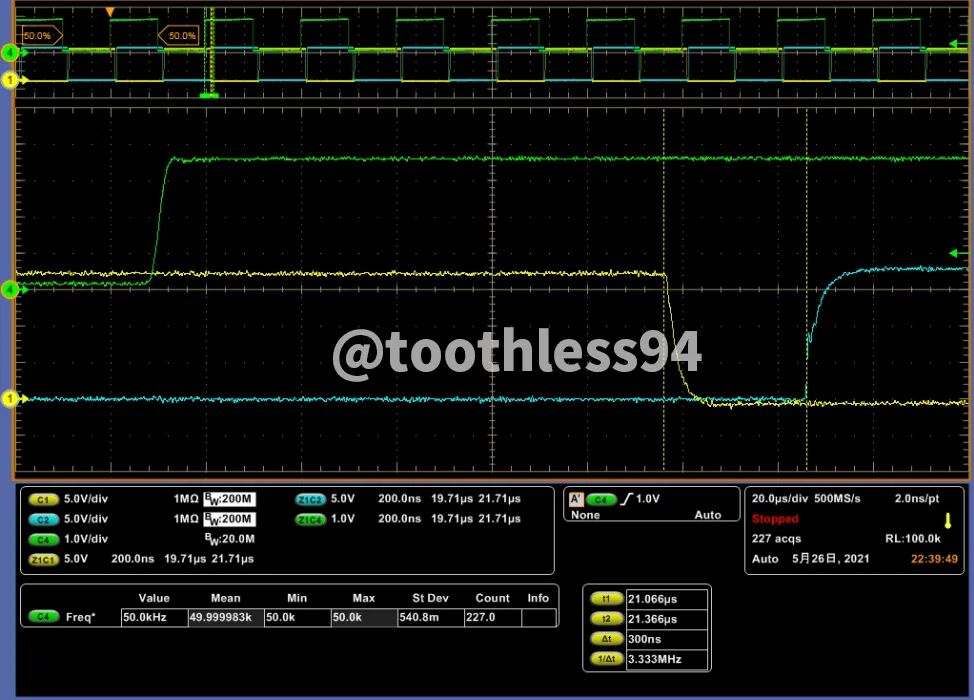Select the t2 cursor badge
974x700 pixels.
coord(607,619)
